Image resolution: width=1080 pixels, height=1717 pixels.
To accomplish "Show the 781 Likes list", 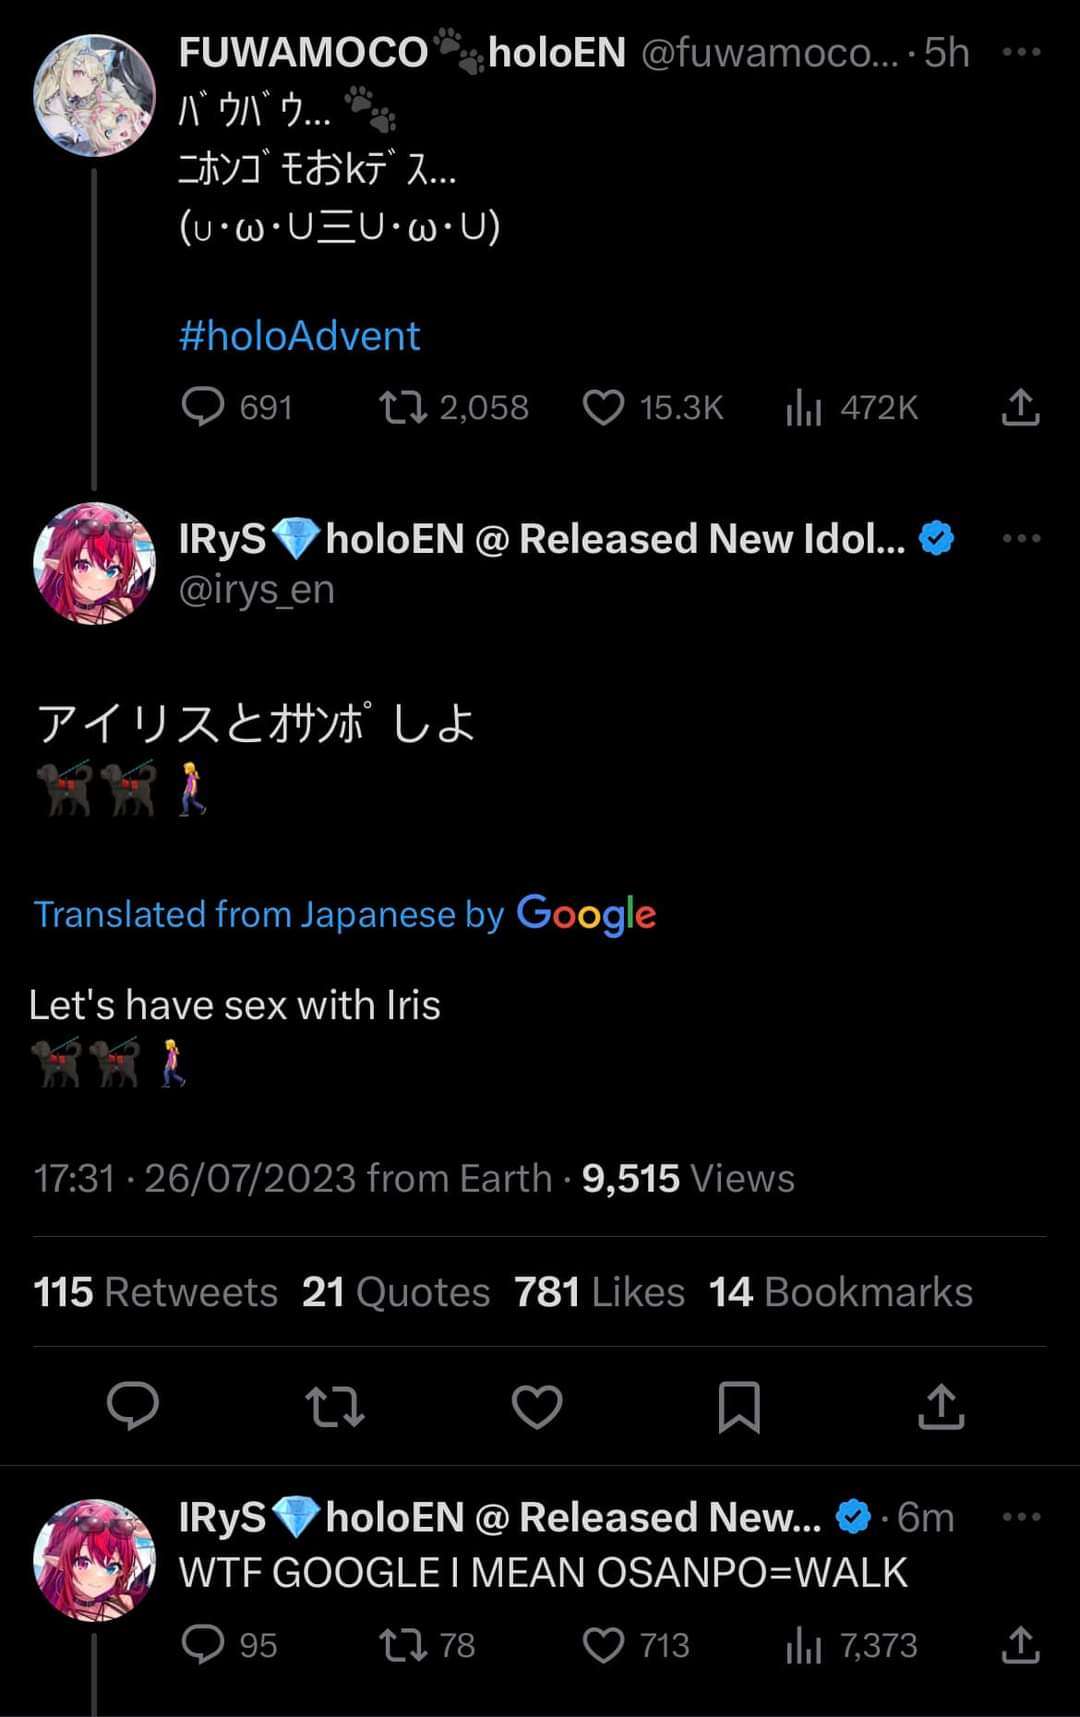I will point(599,1292).
